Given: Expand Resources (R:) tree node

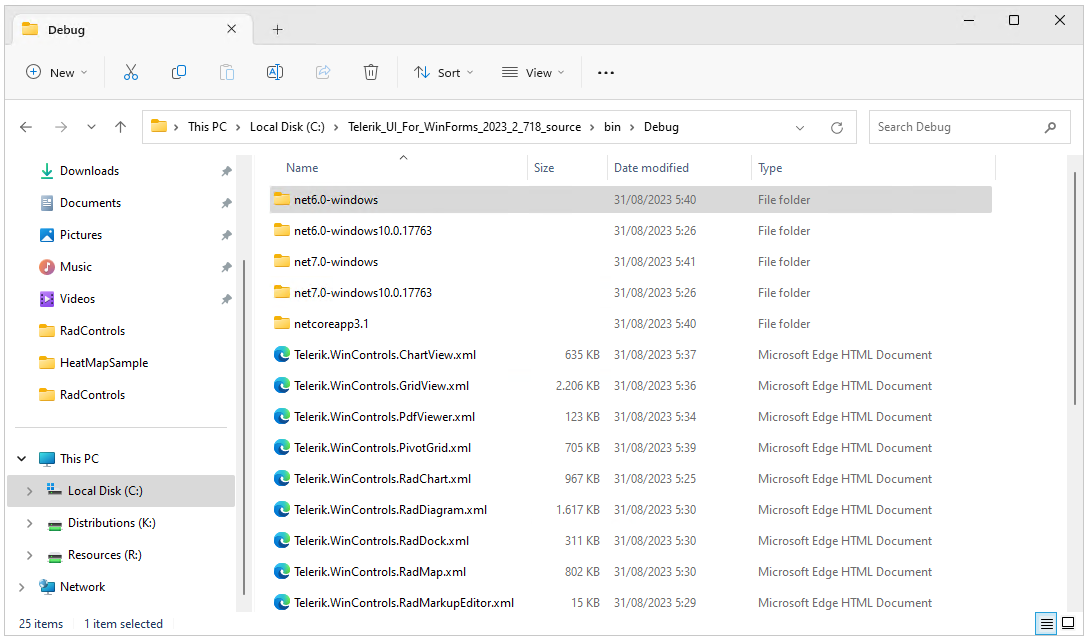Looking at the screenshot, I should coord(29,555).
